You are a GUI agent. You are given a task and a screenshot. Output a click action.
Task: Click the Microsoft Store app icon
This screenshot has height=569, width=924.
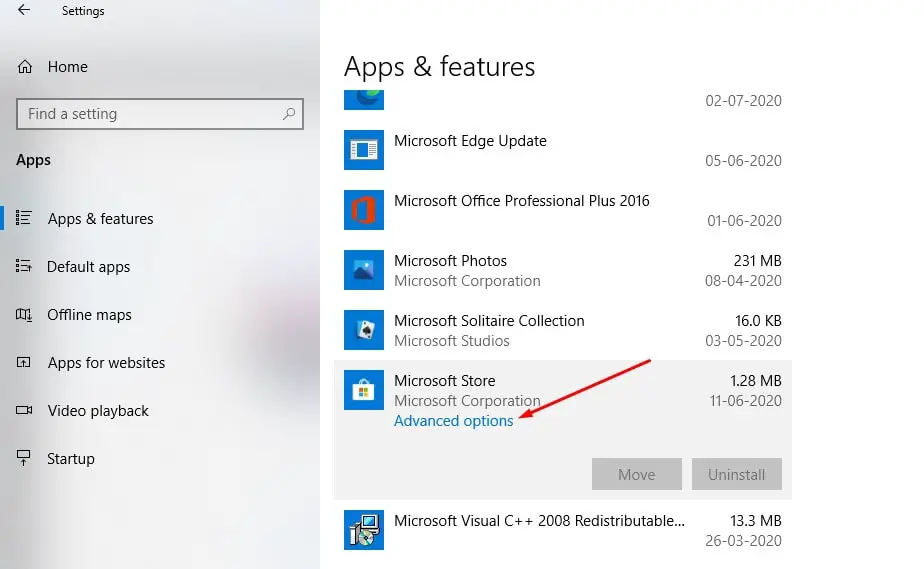coord(363,390)
